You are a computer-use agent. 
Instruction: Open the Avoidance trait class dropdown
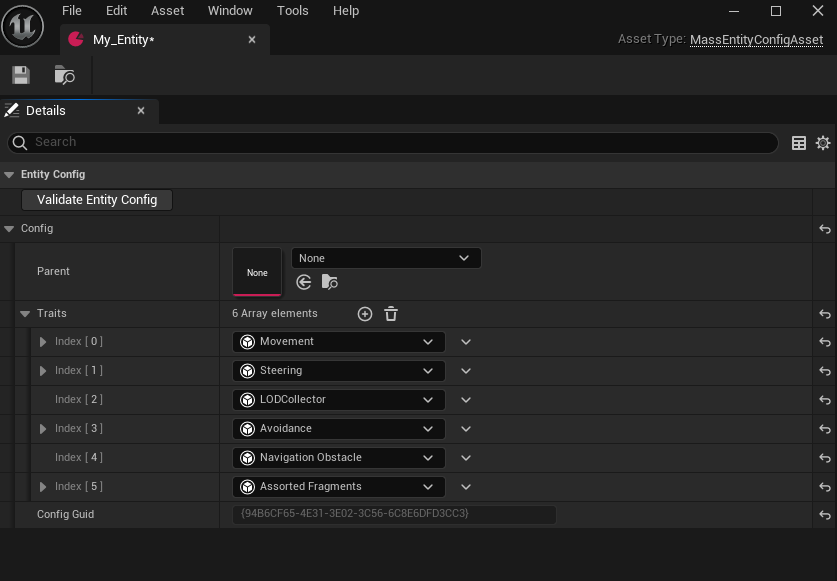[x=338, y=429]
